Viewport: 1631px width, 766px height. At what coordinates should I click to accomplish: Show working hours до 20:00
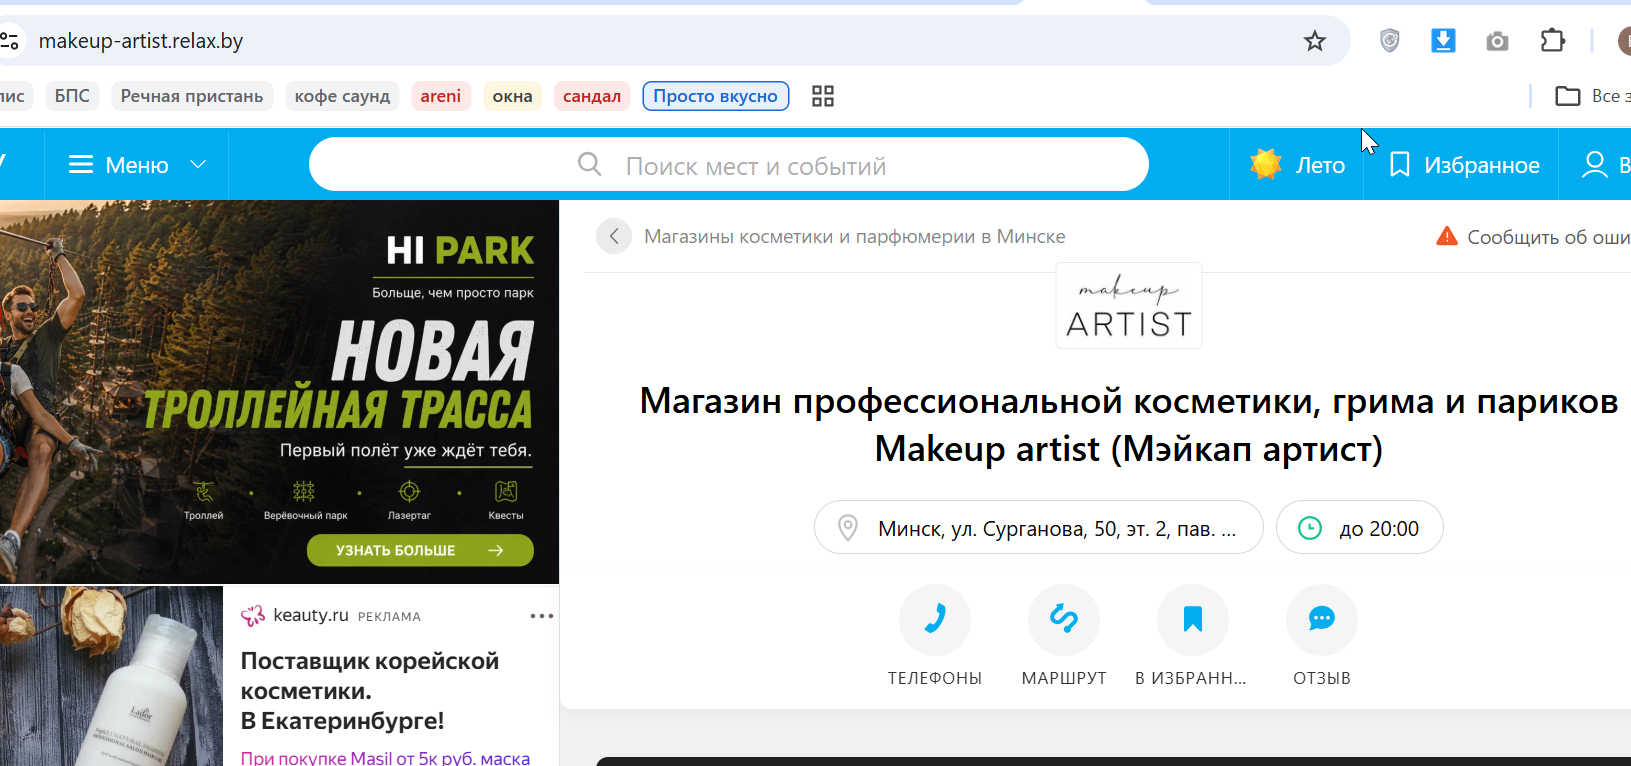point(1360,527)
